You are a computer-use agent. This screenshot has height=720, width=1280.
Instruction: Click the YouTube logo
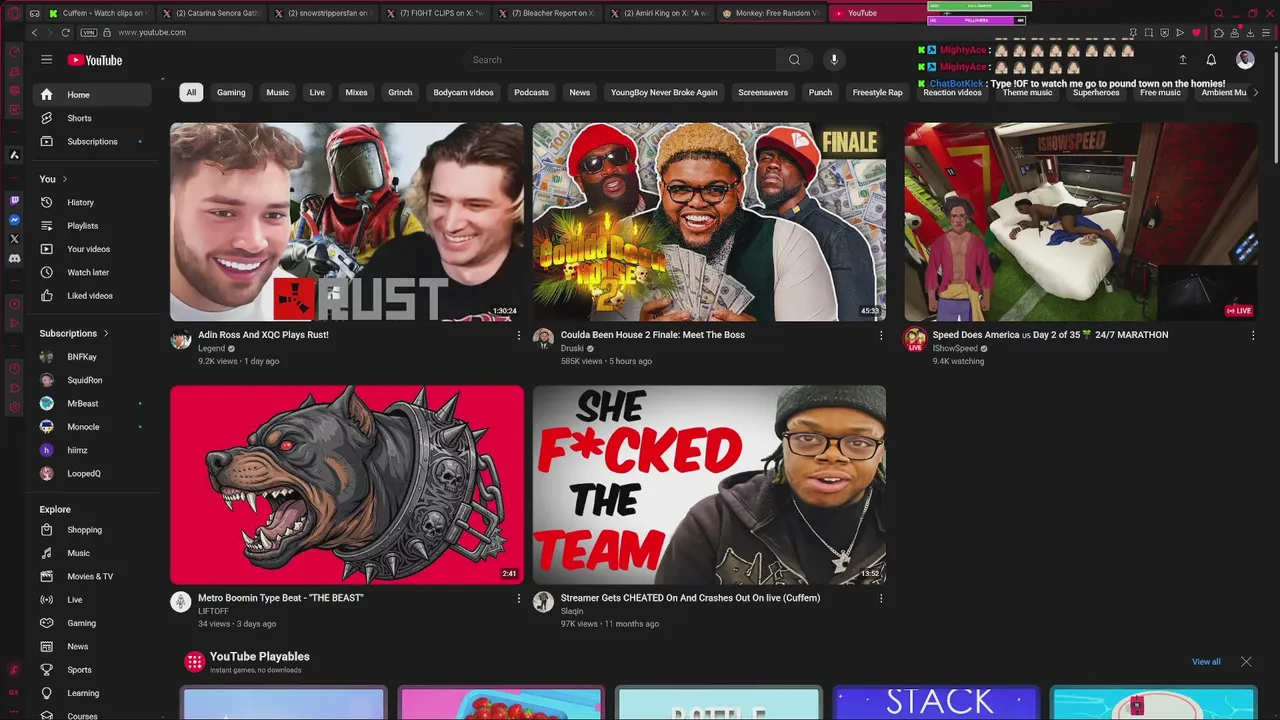pyautogui.click(x=95, y=60)
